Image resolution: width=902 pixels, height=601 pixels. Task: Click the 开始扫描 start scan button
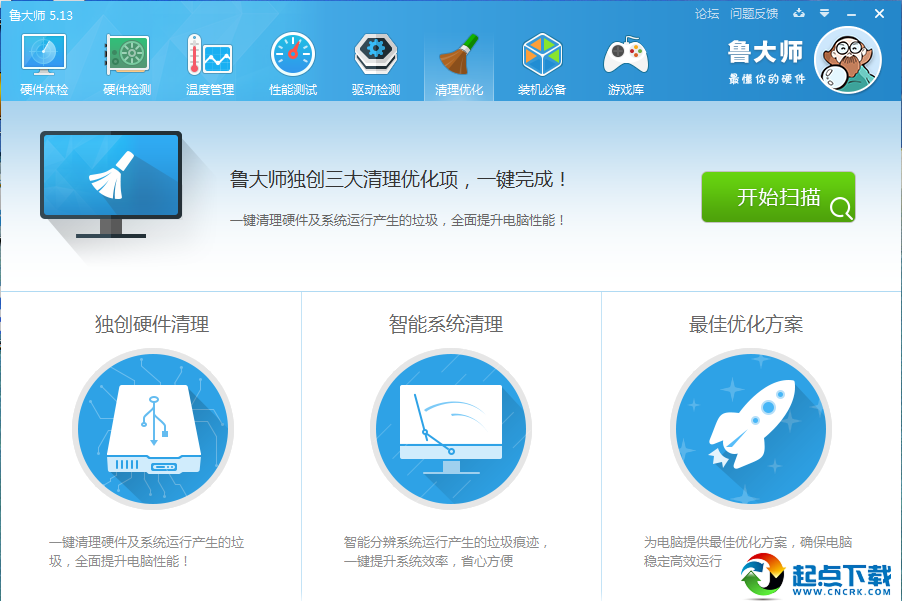click(778, 197)
